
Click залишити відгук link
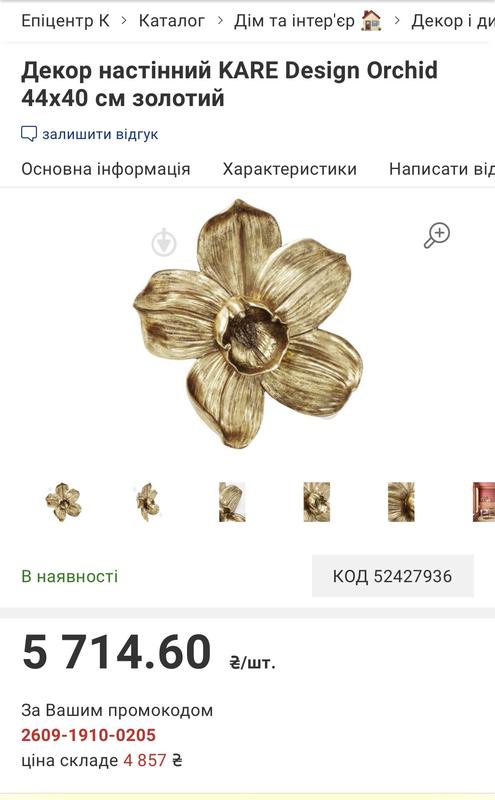click(x=100, y=134)
